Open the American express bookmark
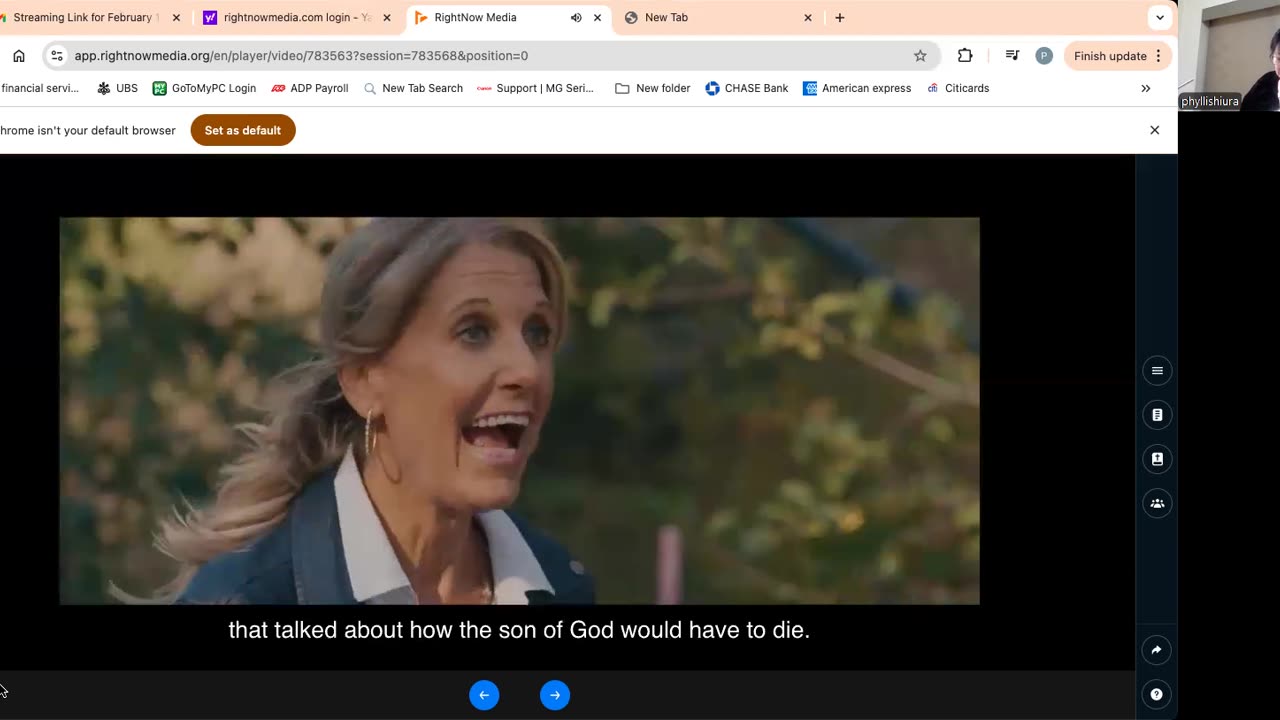The height and width of the screenshot is (720, 1280). tap(857, 88)
